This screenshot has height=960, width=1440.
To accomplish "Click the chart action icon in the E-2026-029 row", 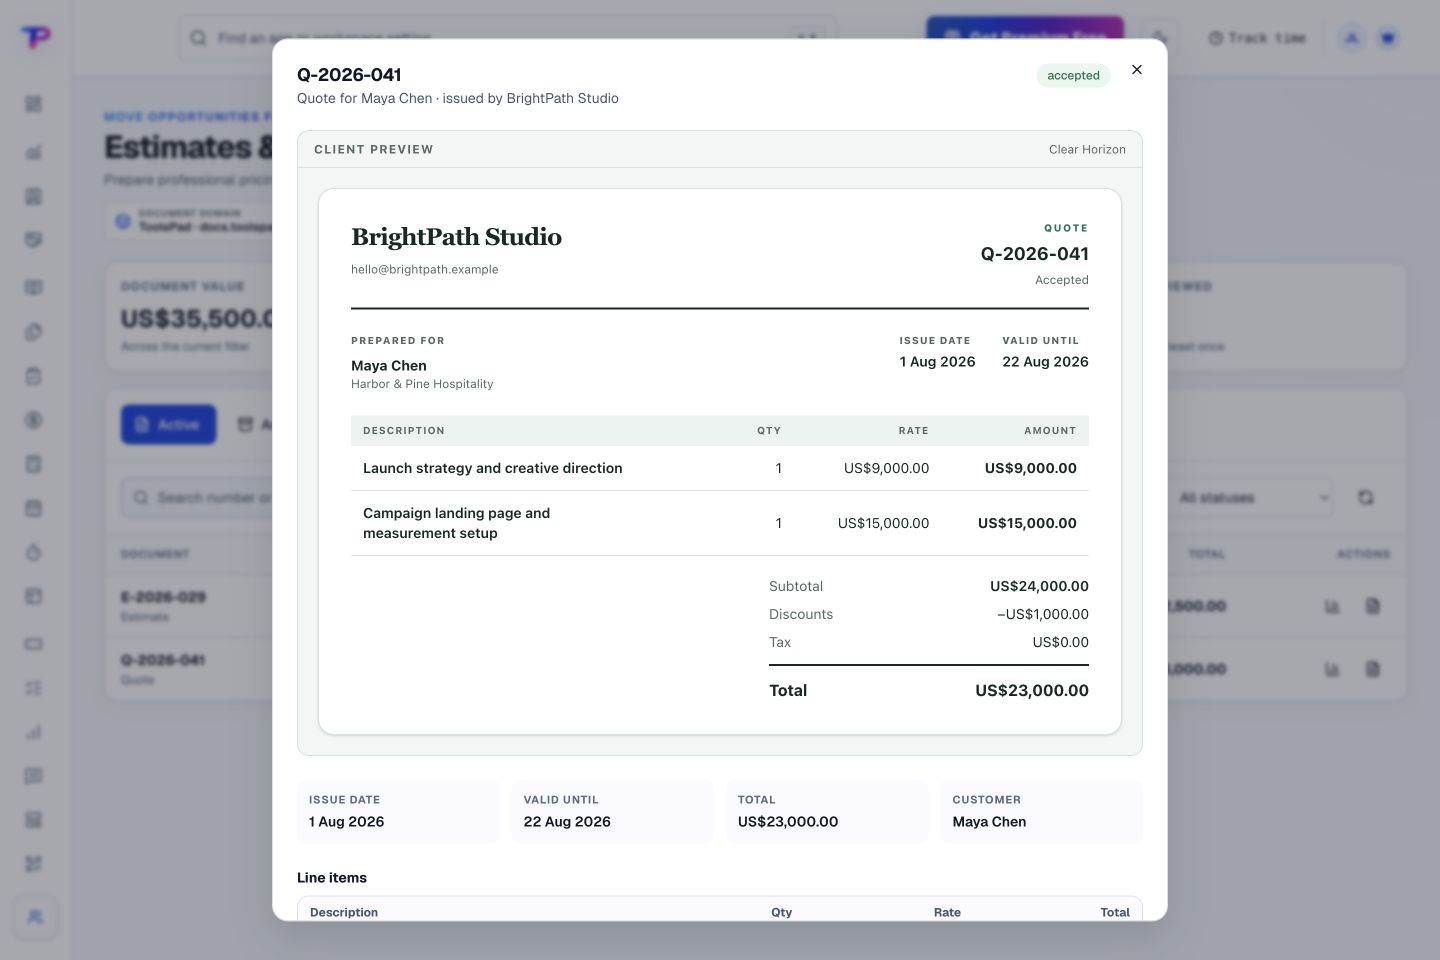I will (1332, 606).
